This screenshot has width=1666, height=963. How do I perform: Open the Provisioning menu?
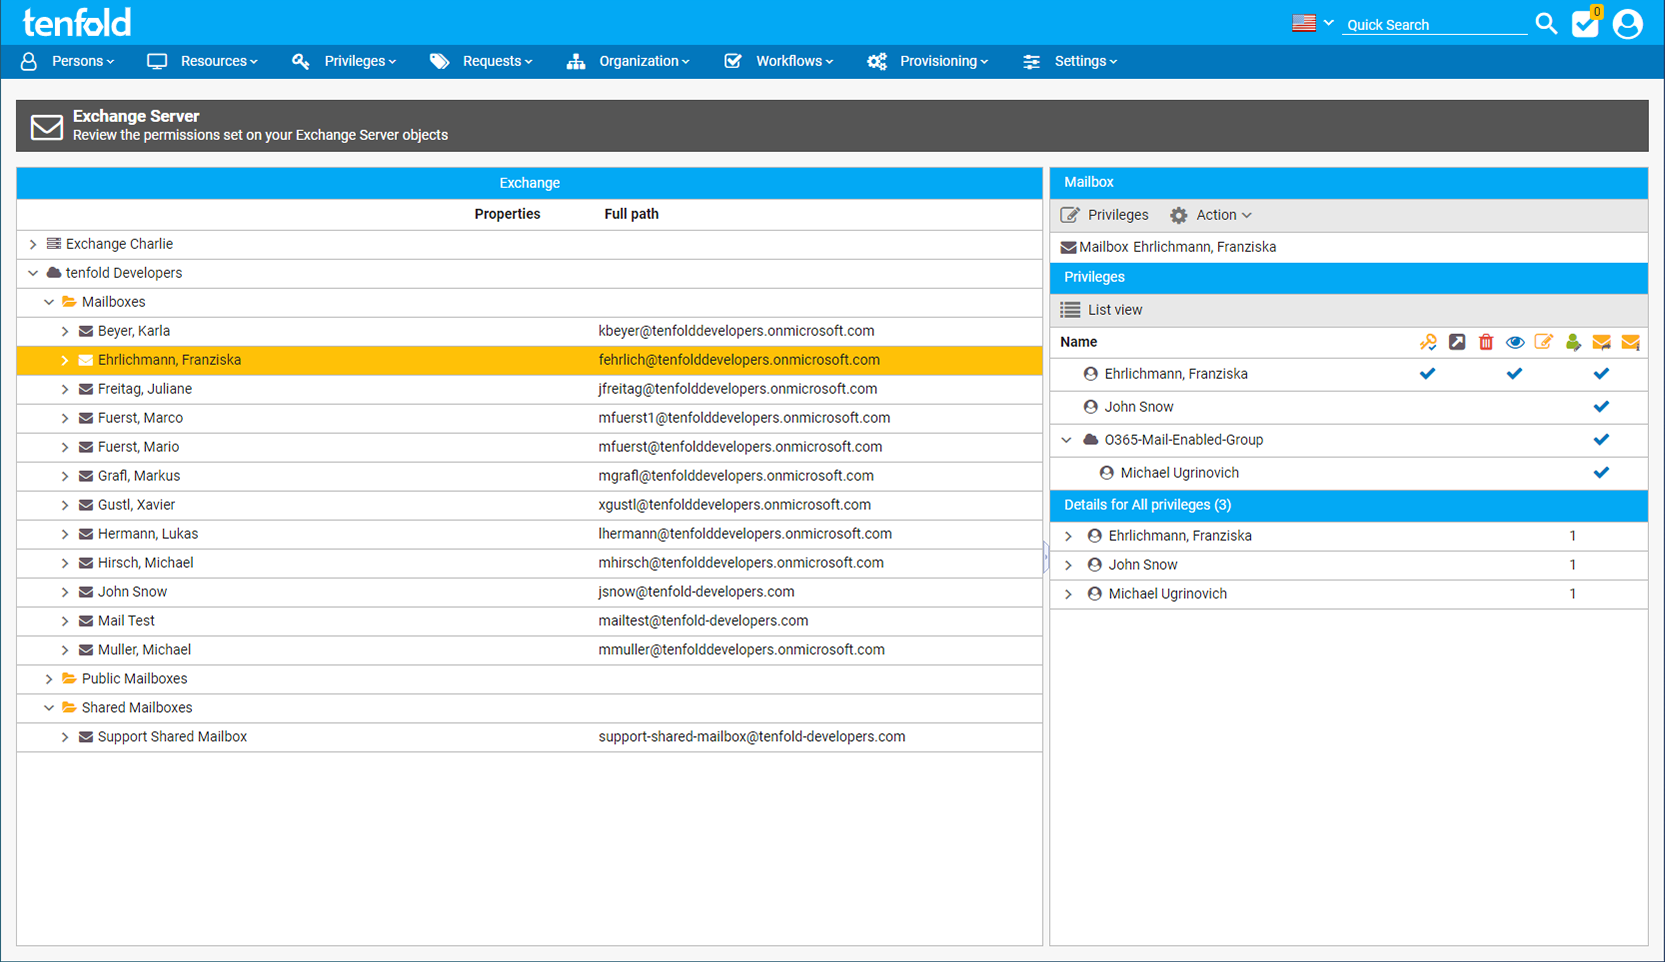tap(928, 61)
